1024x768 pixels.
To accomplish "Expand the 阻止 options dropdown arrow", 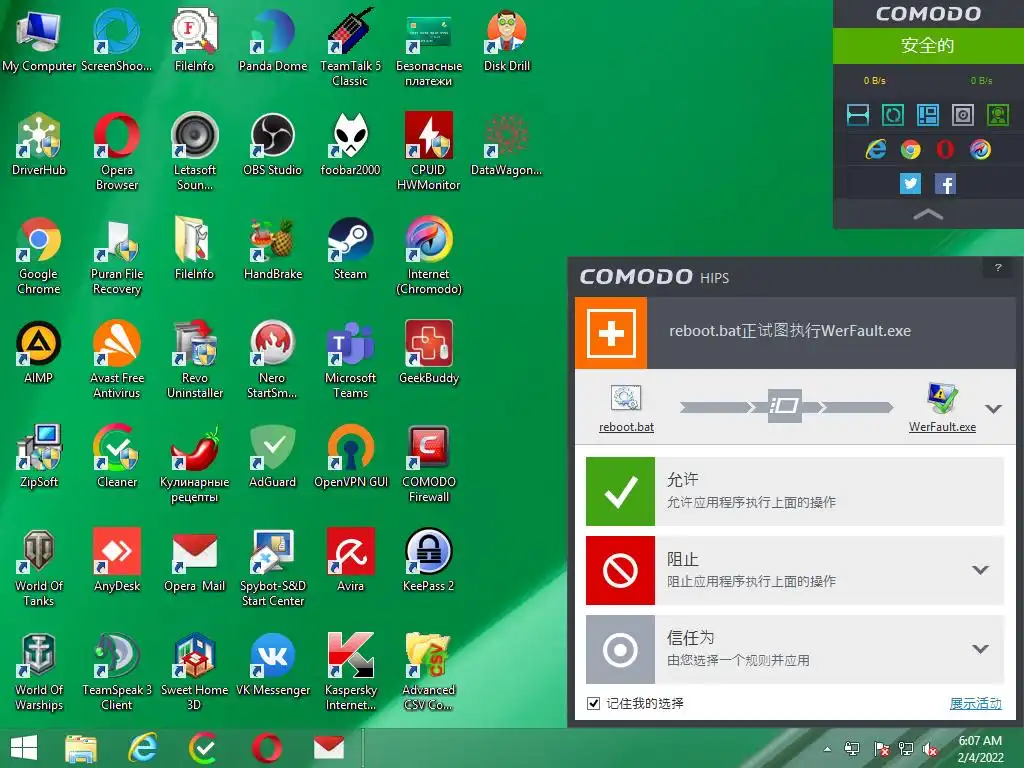I will 980,570.
